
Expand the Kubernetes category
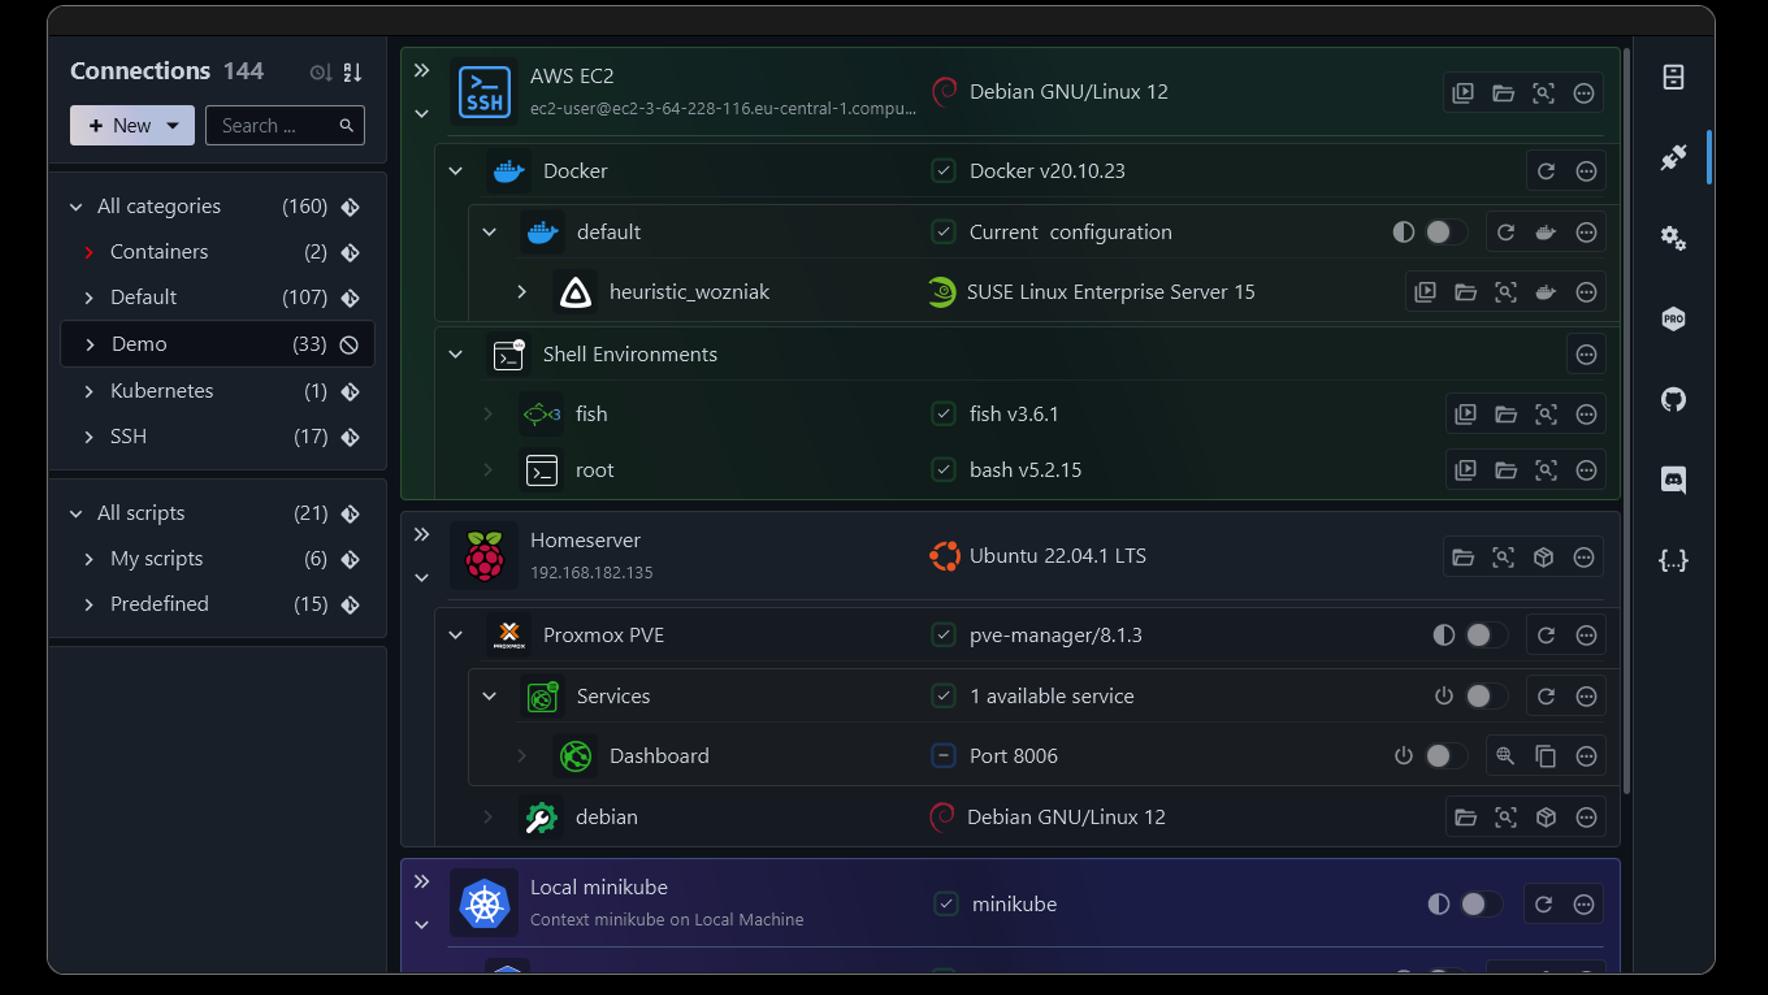[89, 391]
